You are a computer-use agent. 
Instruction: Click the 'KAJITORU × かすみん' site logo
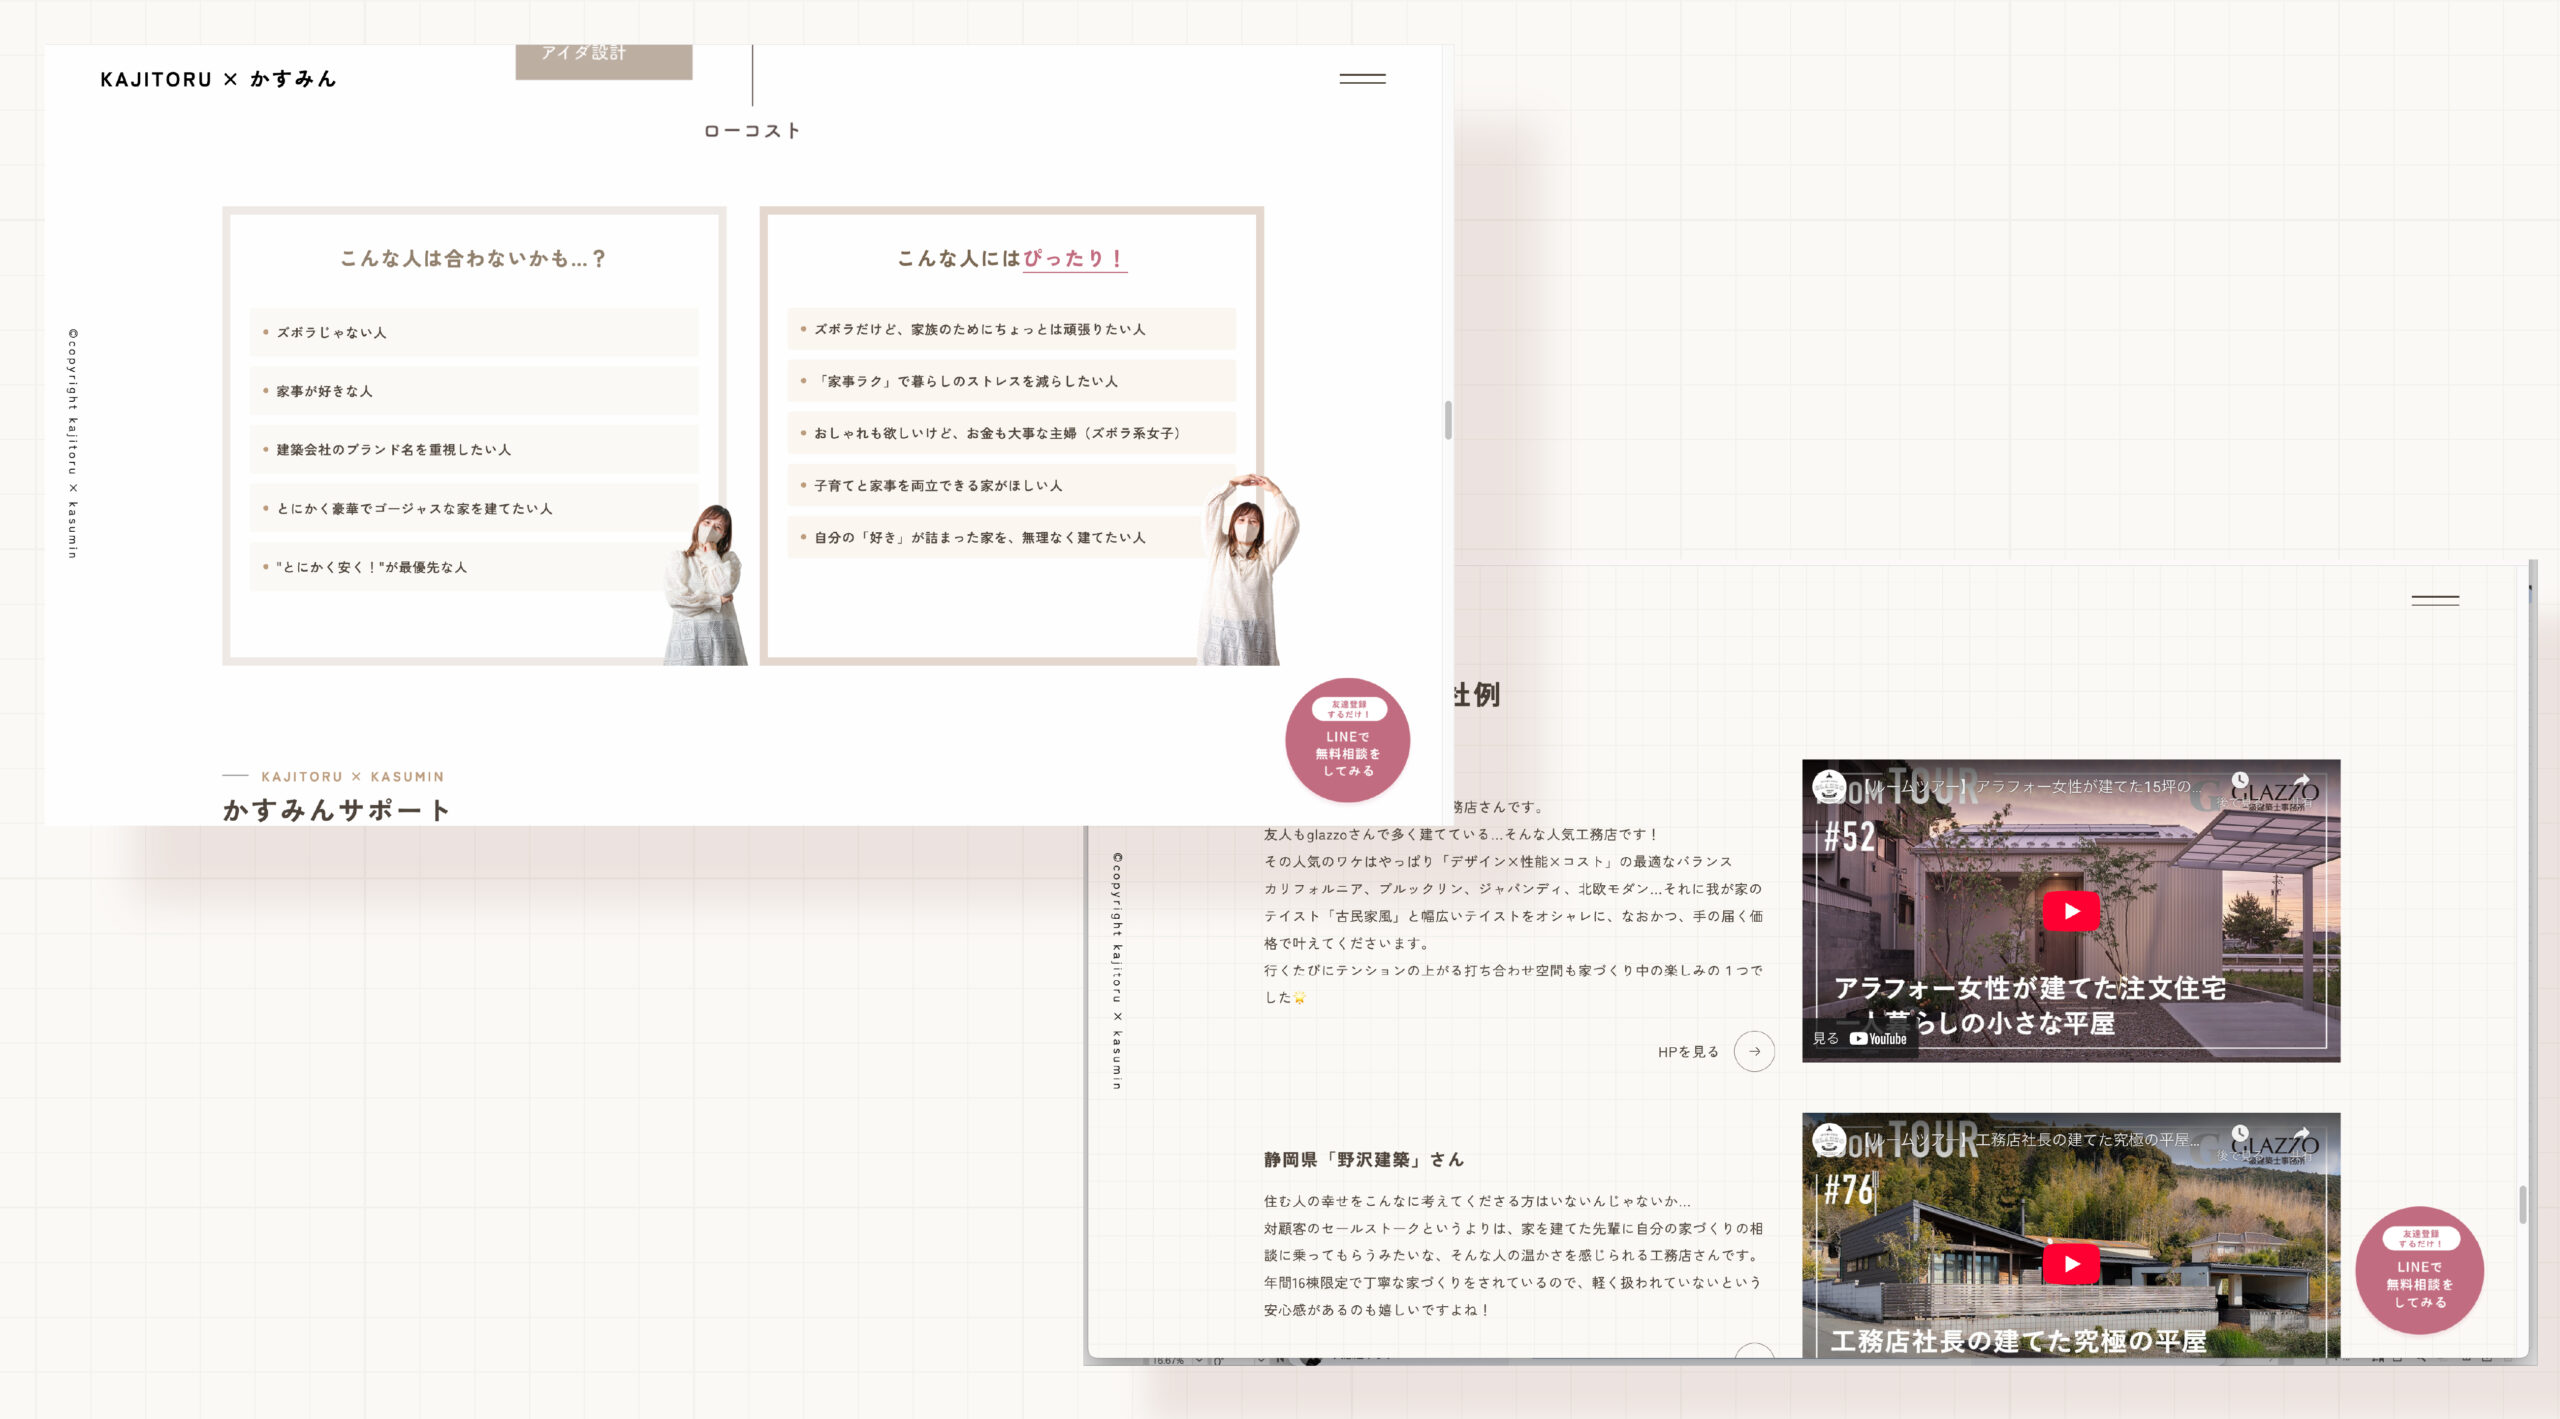tap(218, 79)
